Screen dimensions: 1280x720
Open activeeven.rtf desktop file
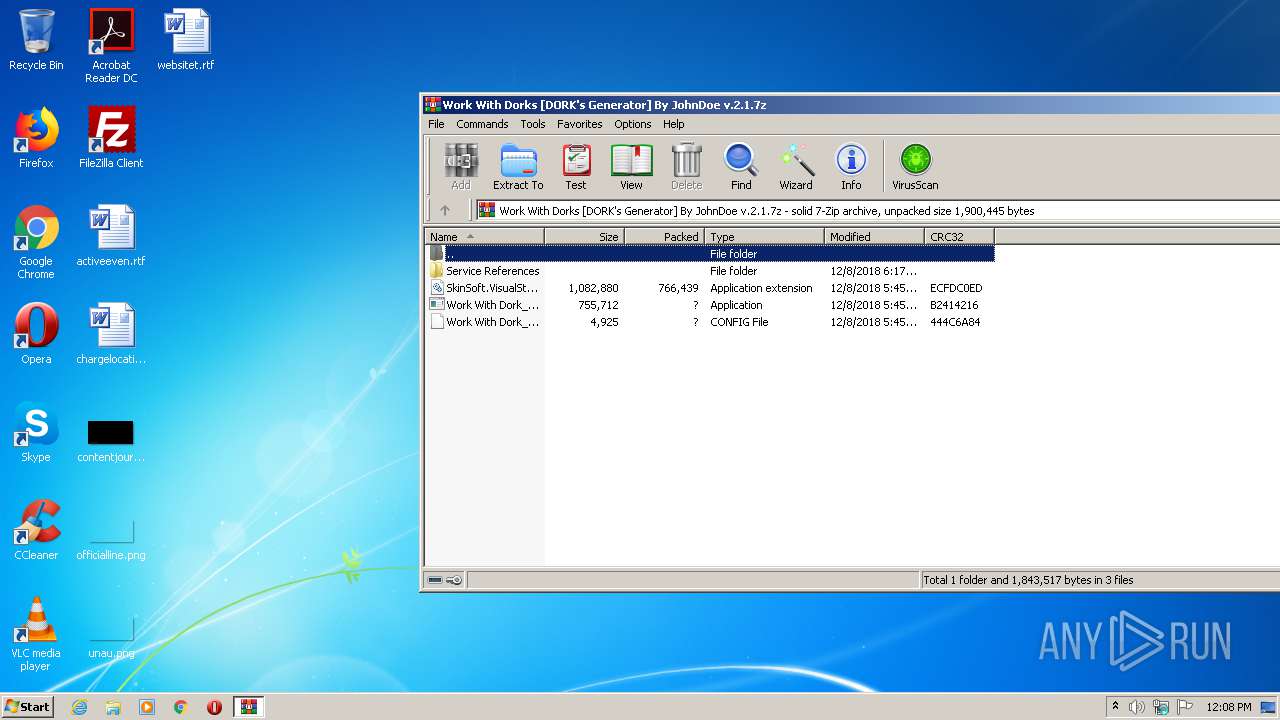point(111,236)
